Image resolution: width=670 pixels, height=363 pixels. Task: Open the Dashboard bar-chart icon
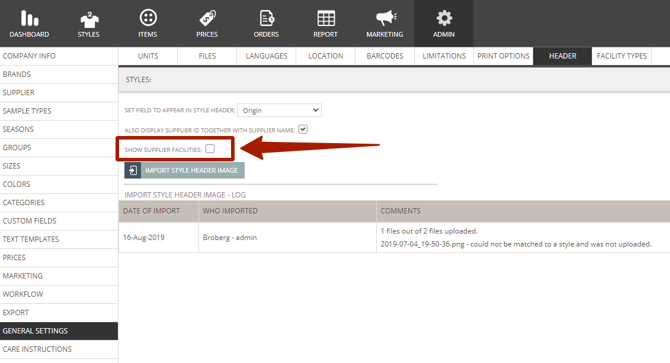click(x=29, y=18)
